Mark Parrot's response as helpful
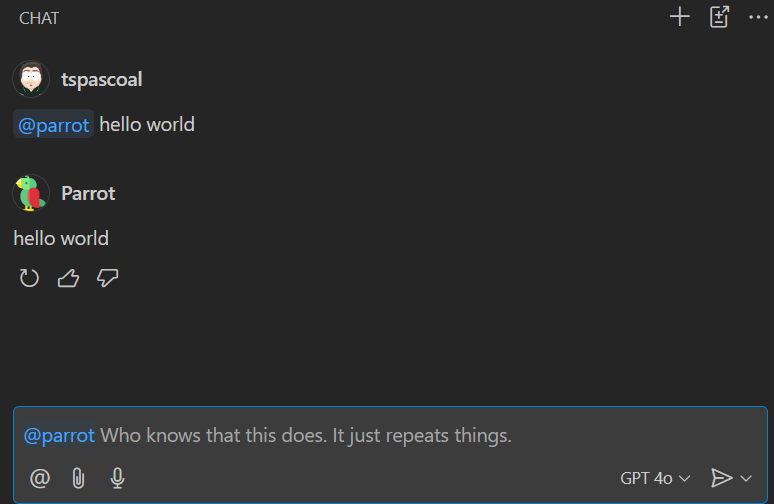Viewport: 774px width, 504px height. (68, 278)
